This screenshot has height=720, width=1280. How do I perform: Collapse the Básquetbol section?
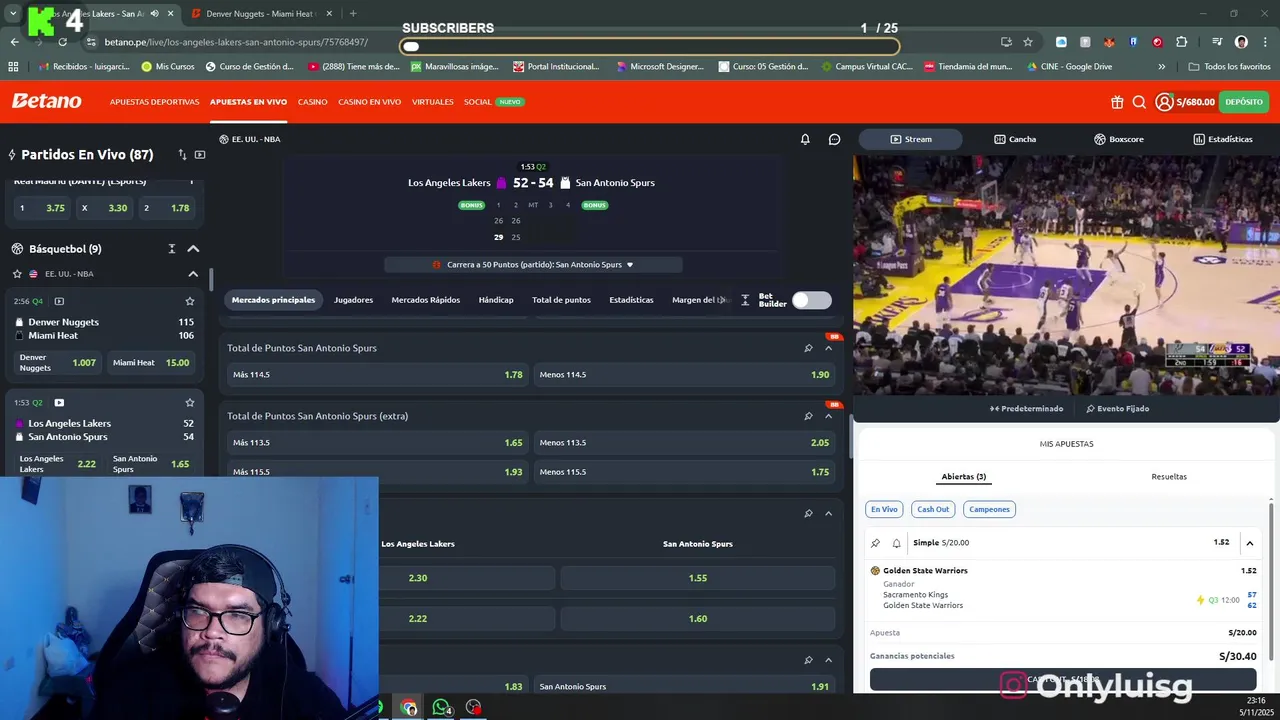pyautogui.click(x=193, y=249)
